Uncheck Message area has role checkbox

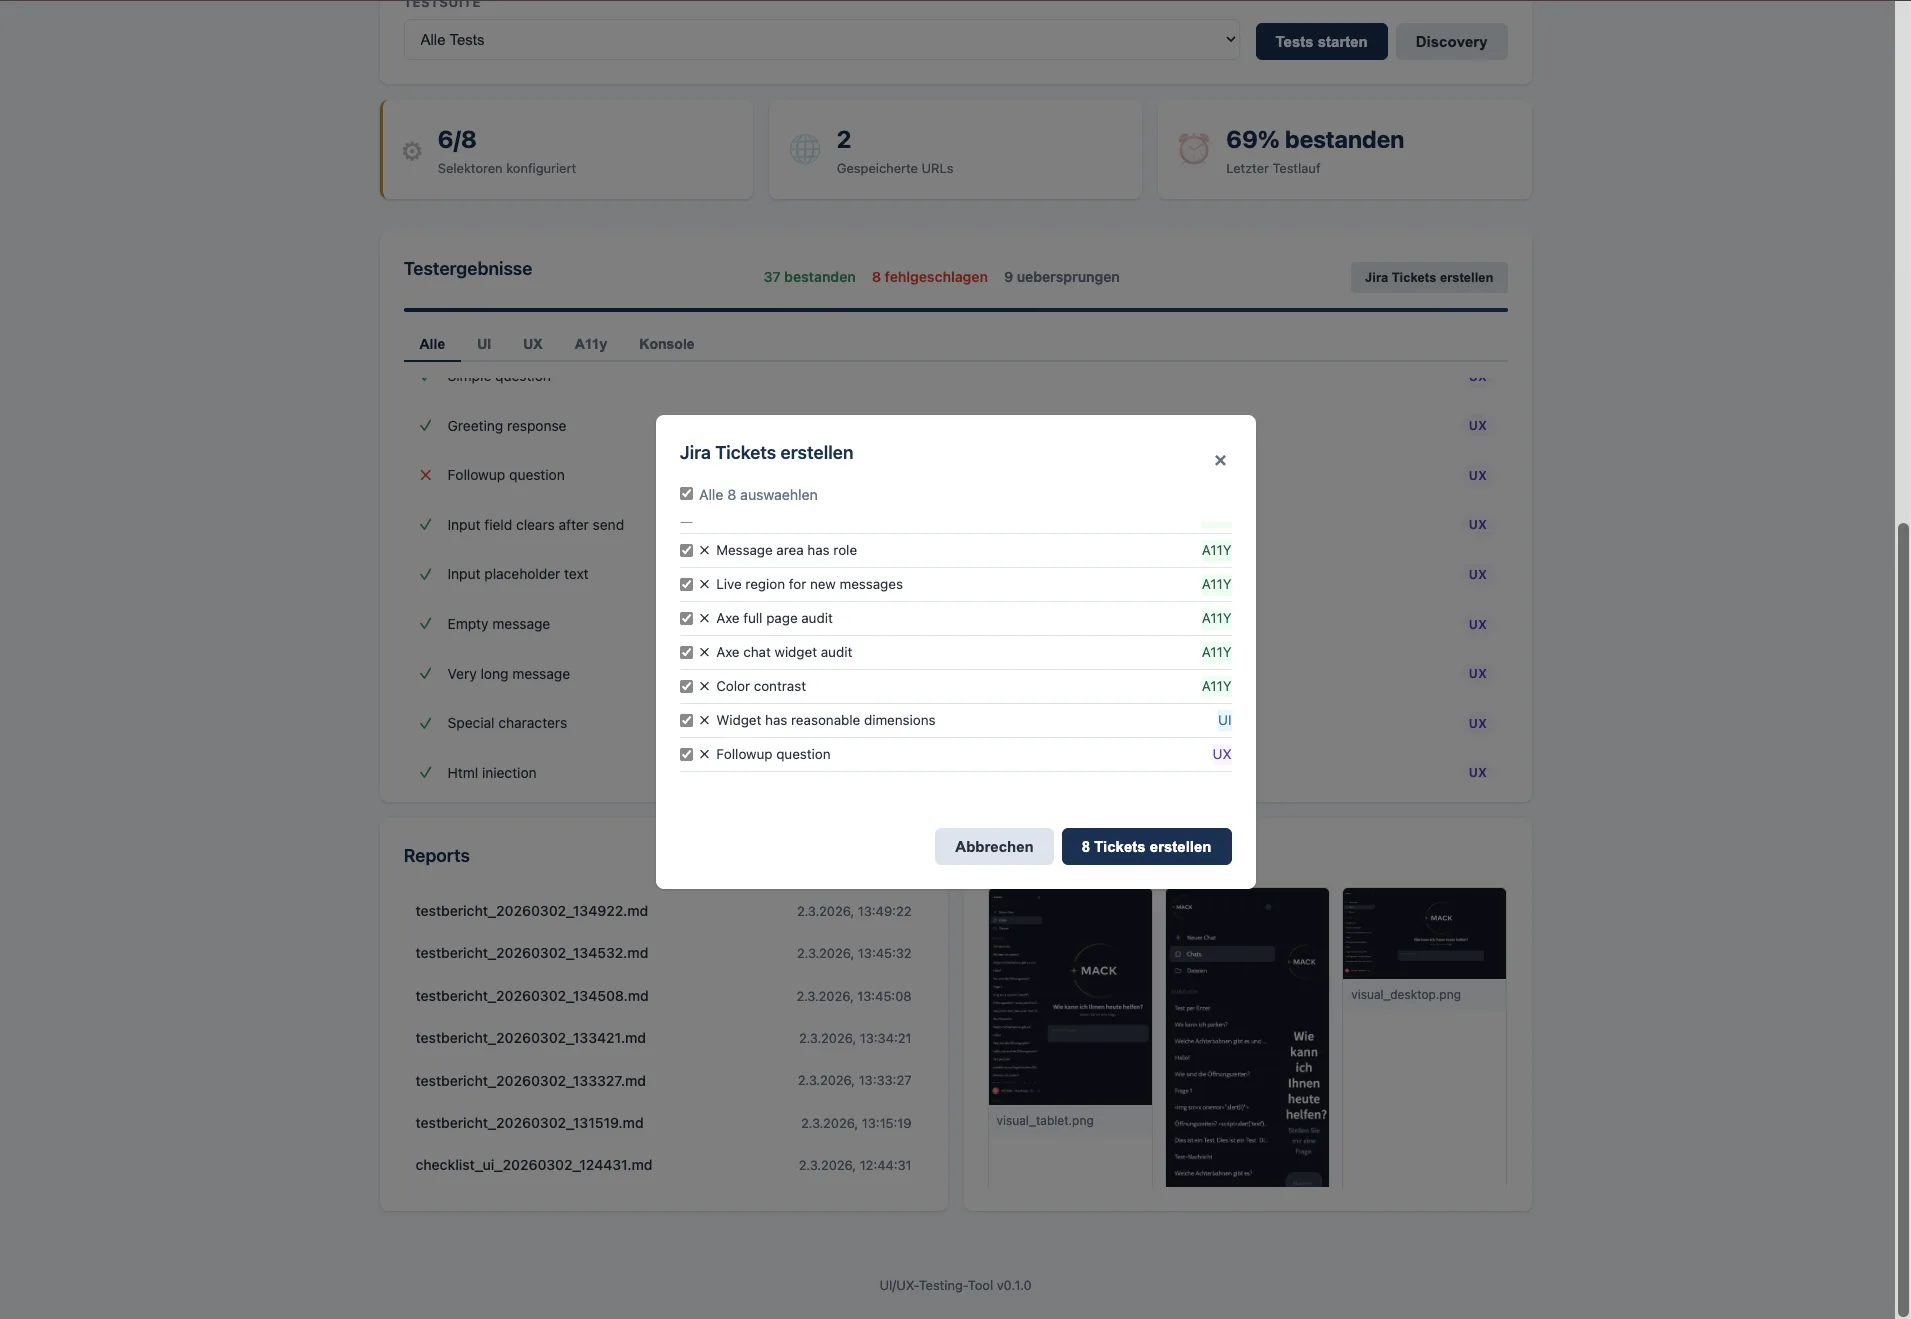tap(687, 551)
